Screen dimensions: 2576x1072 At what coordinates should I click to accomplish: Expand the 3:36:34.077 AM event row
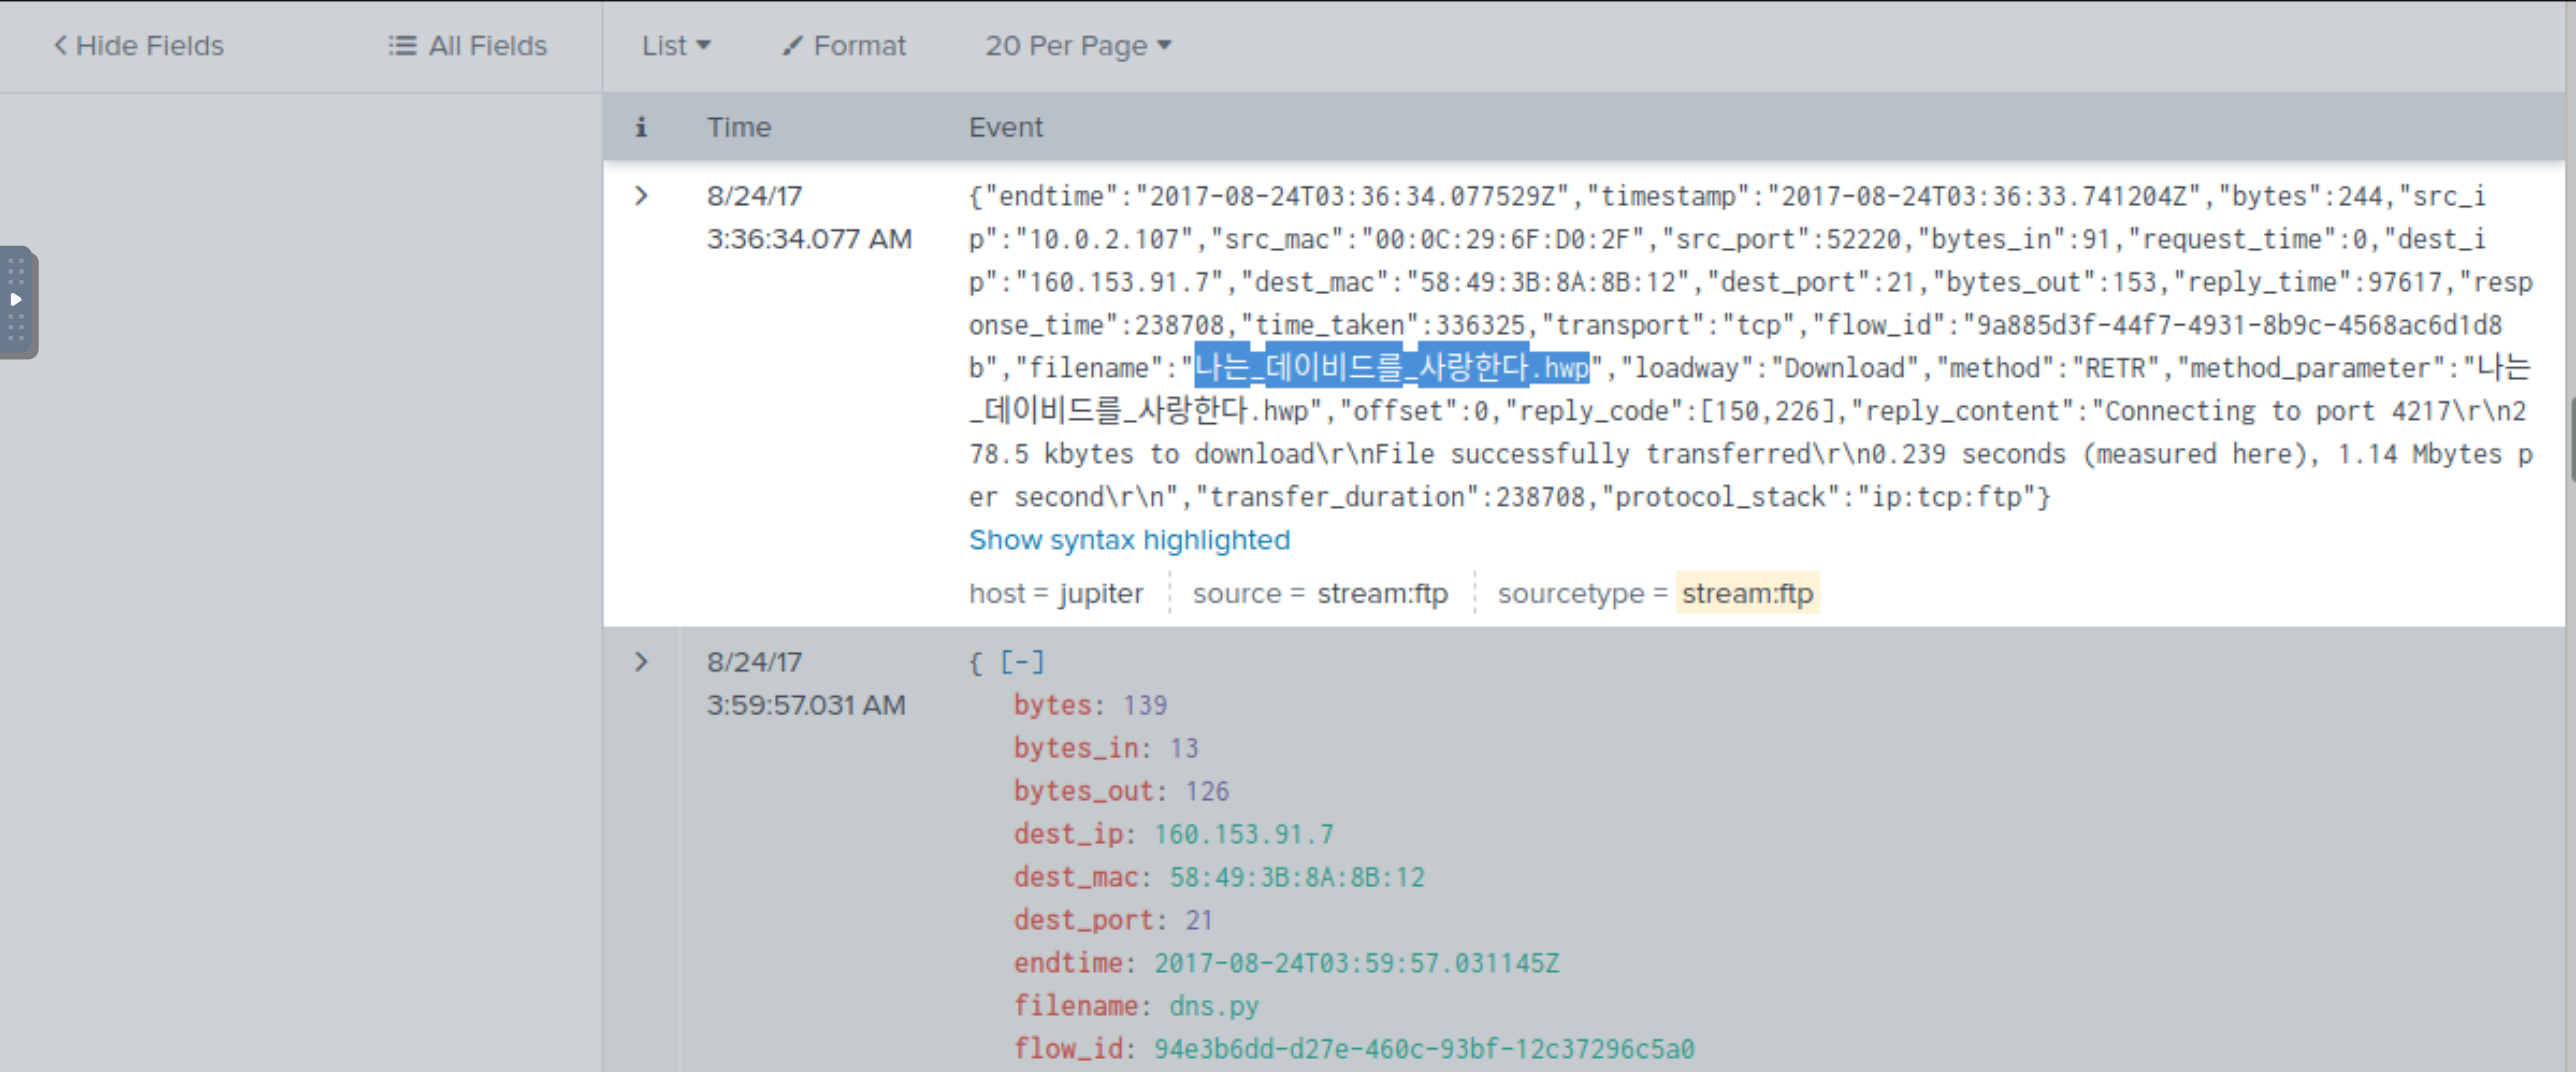point(641,196)
